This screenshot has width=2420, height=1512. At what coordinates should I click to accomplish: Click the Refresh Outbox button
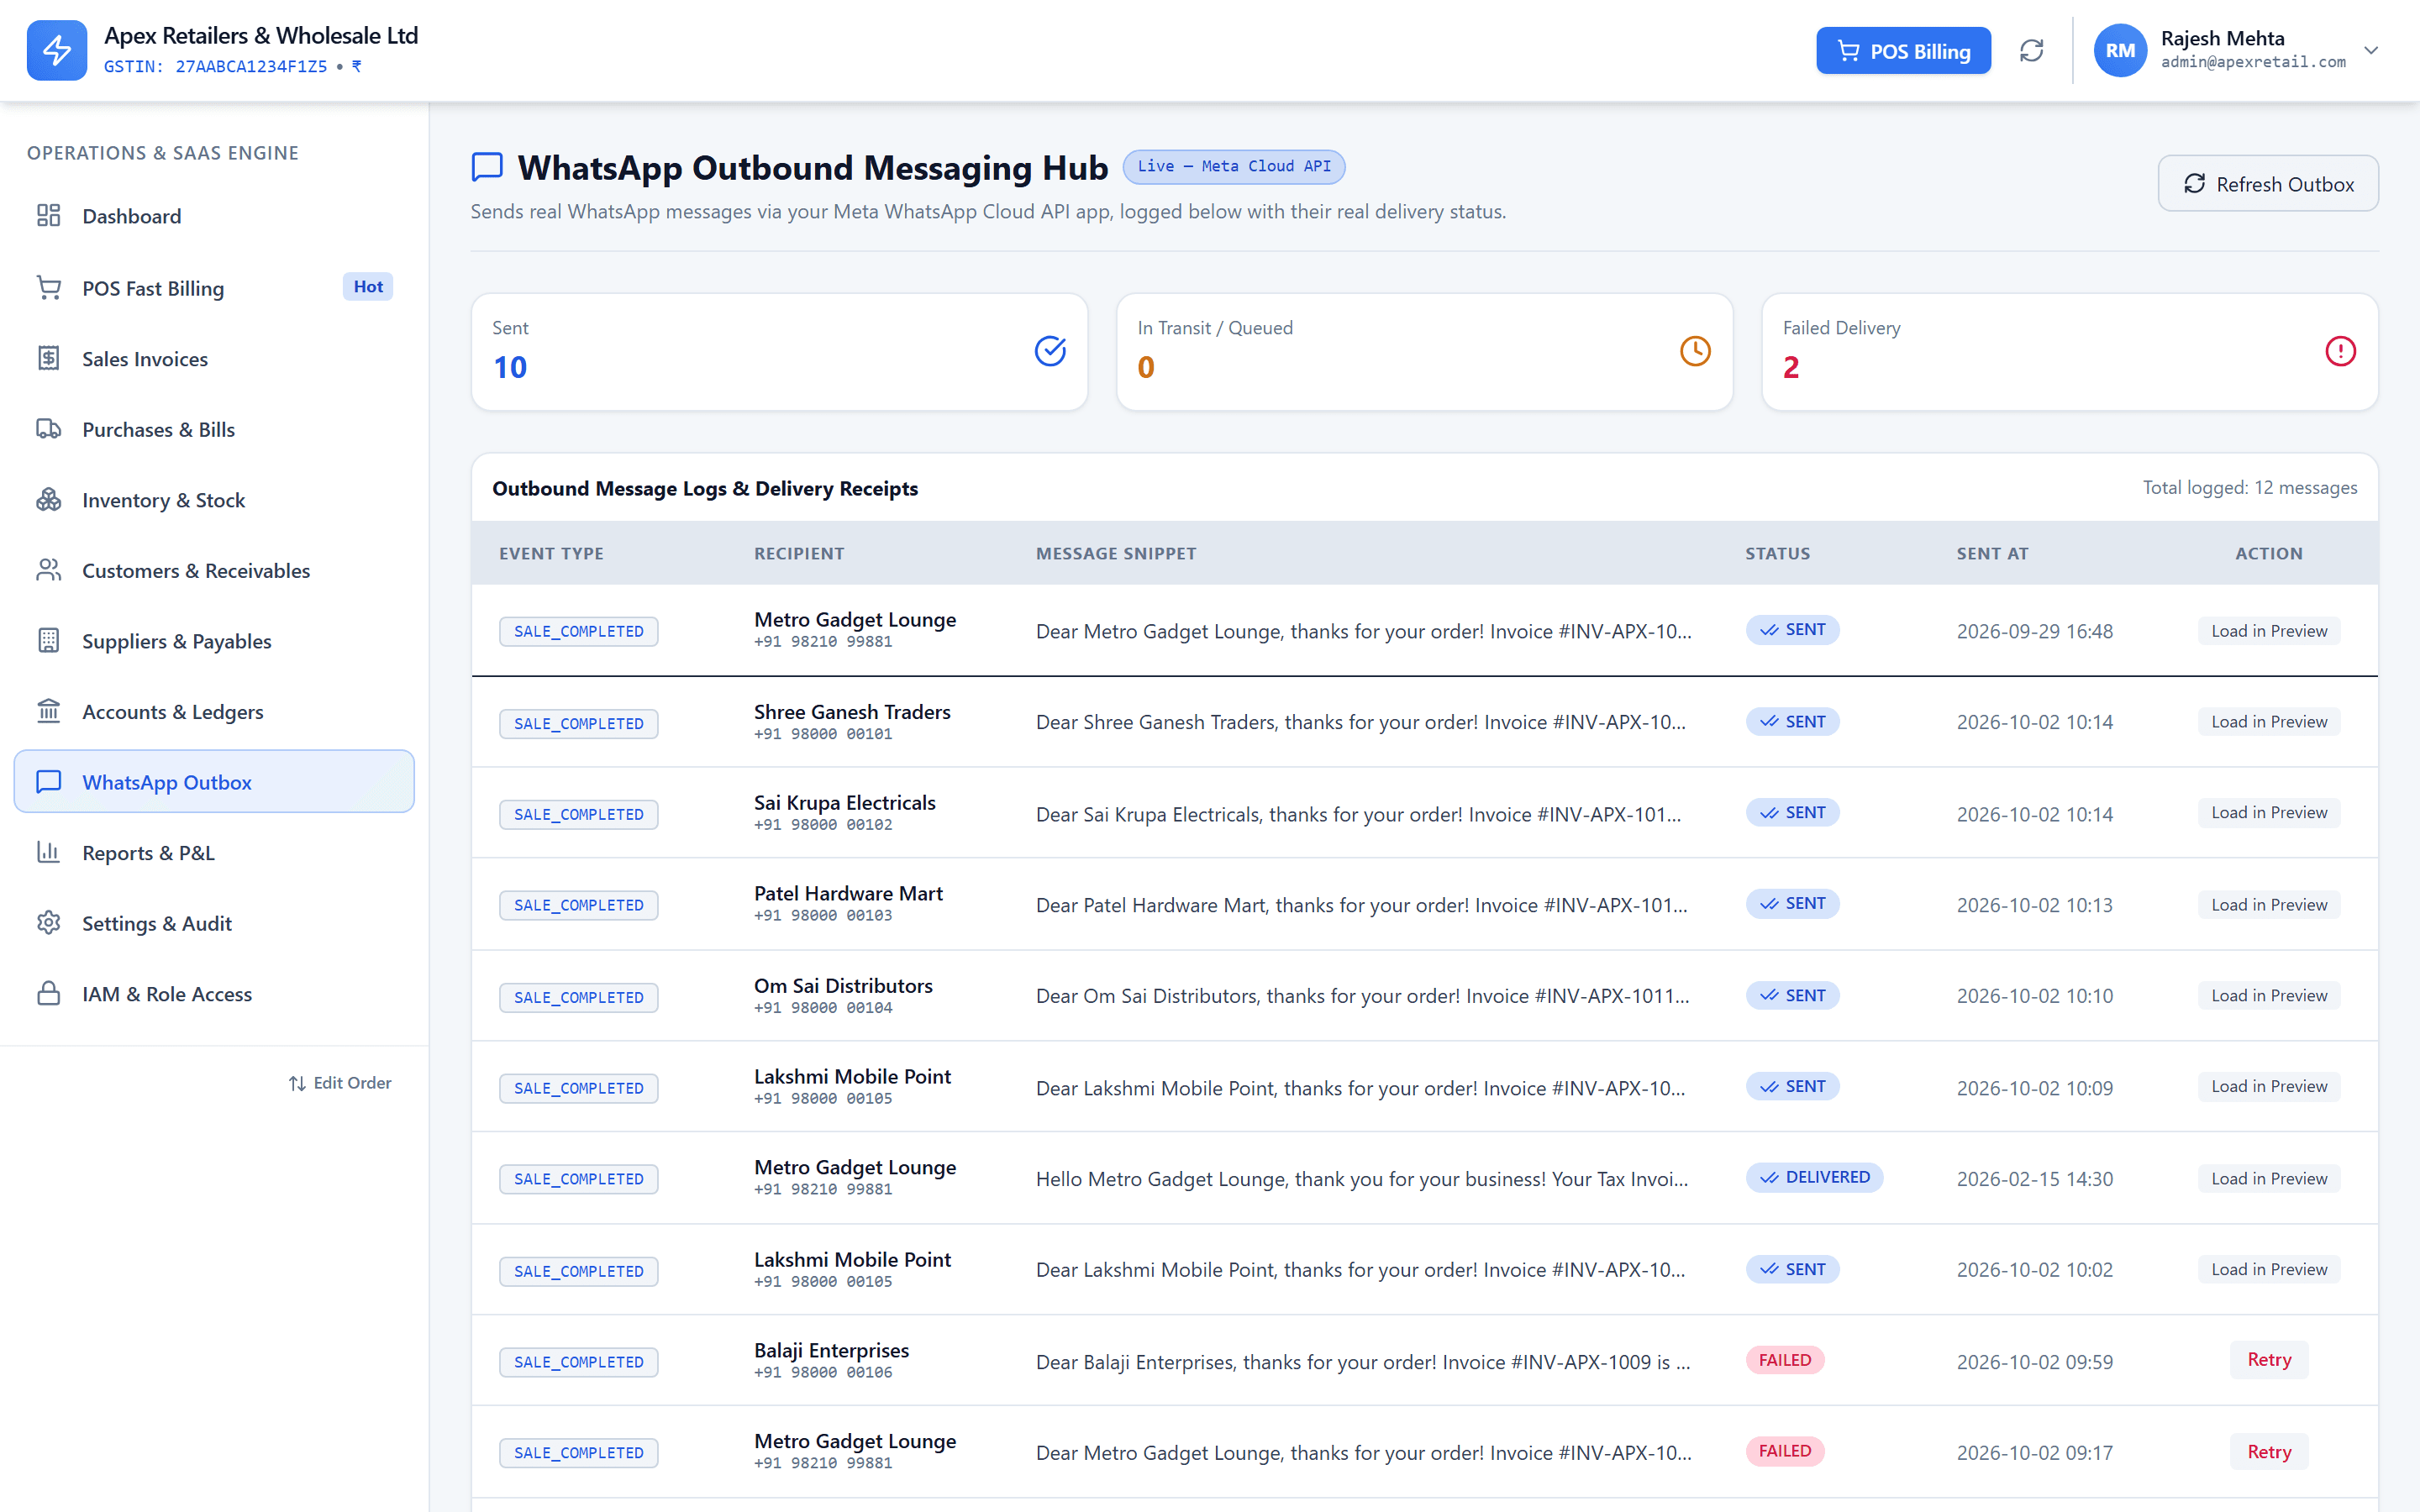click(x=2268, y=183)
